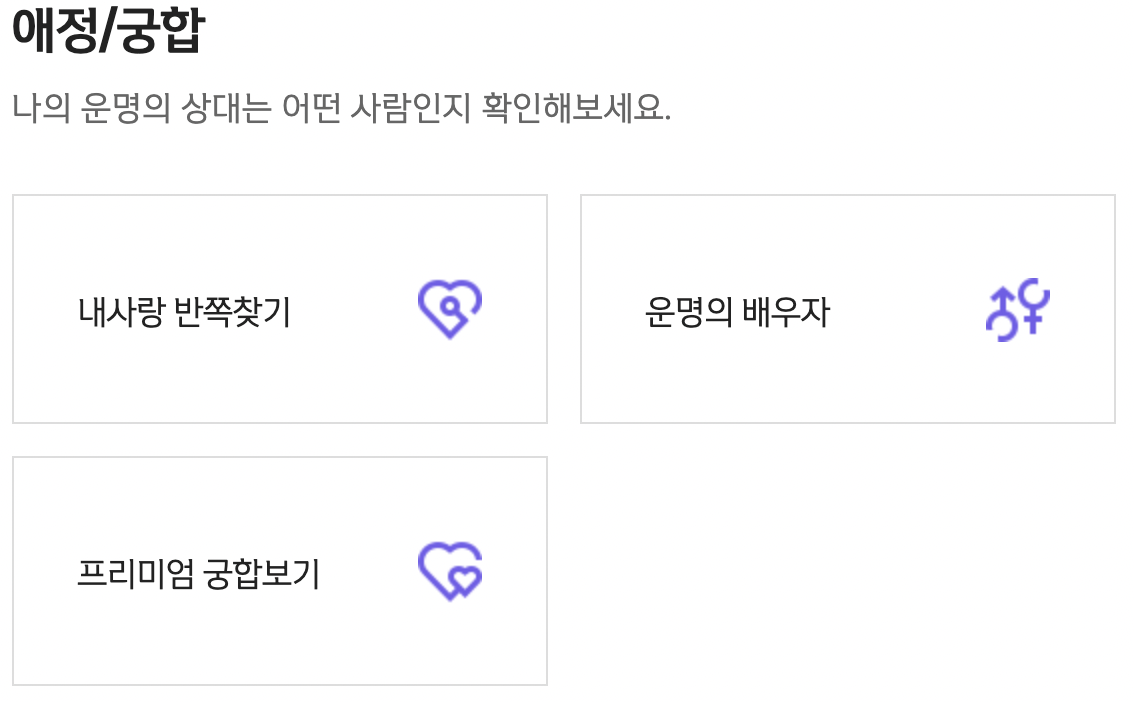1134x702 pixels.
Task: Select the overlapping hearts icon on premium card
Action: (x=449, y=572)
